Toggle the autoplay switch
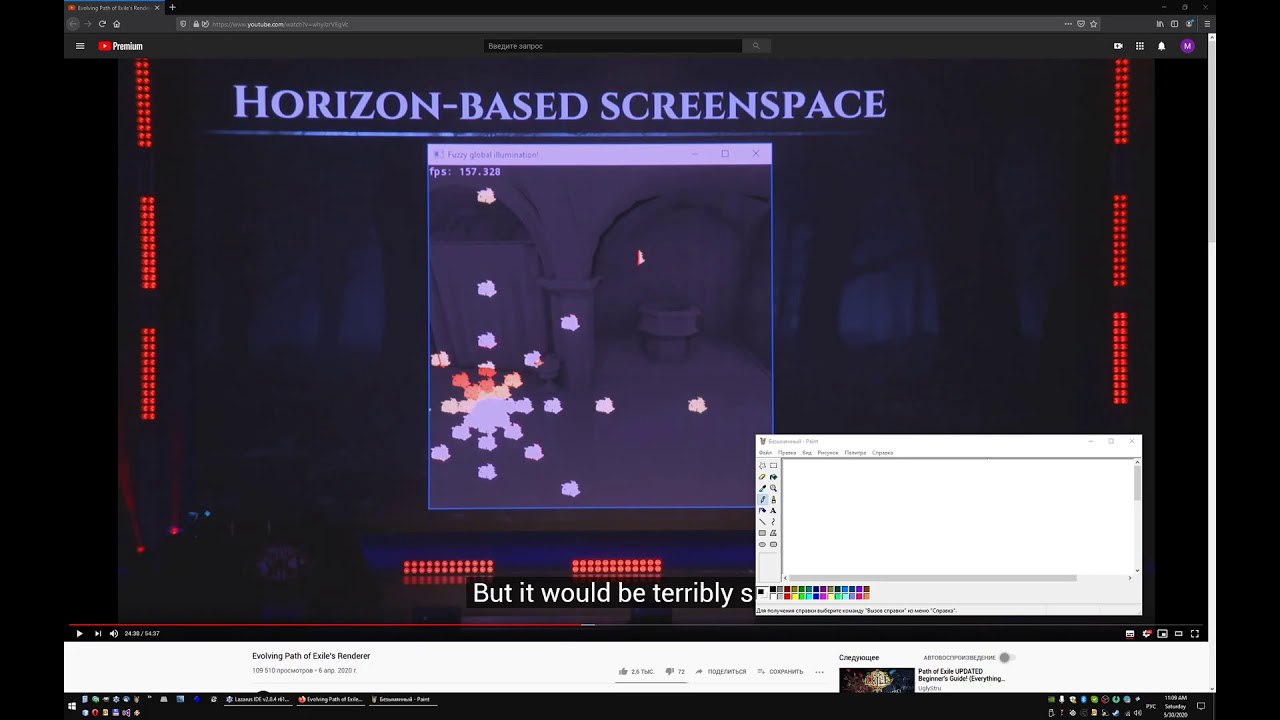The height and width of the screenshot is (720, 1280). (x=1006, y=657)
